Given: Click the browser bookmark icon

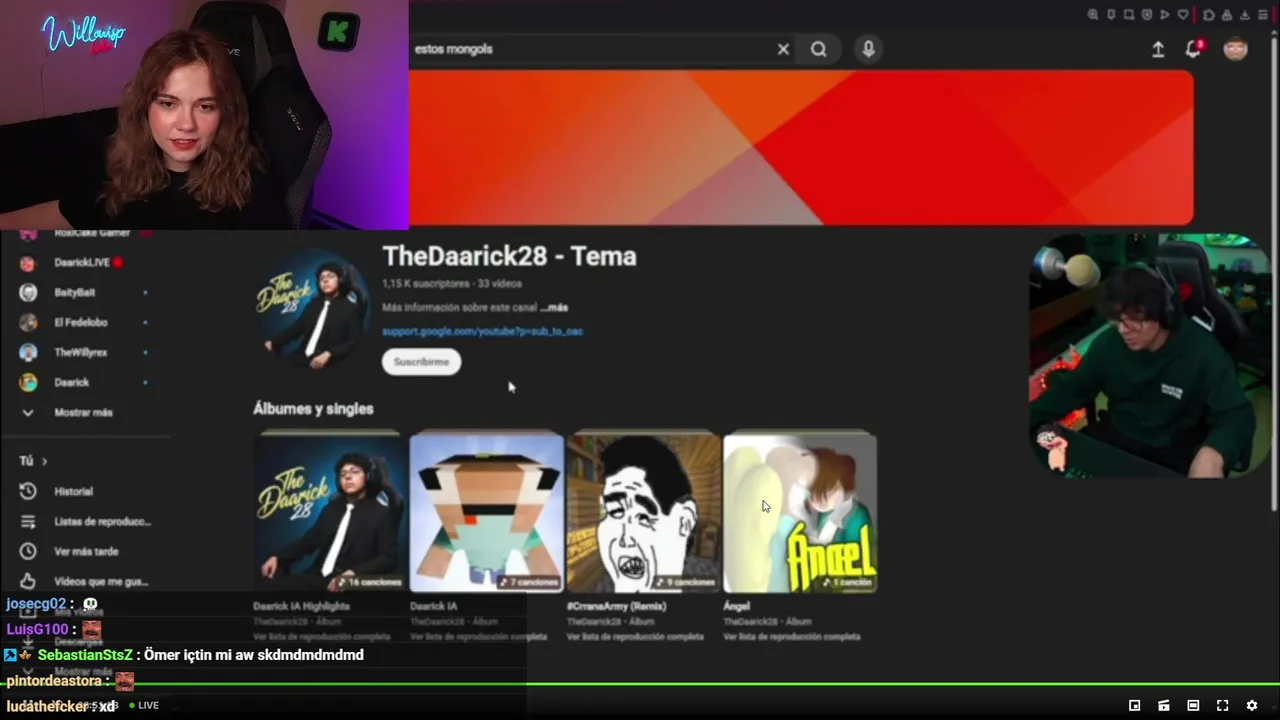Looking at the screenshot, I should 1111,14.
